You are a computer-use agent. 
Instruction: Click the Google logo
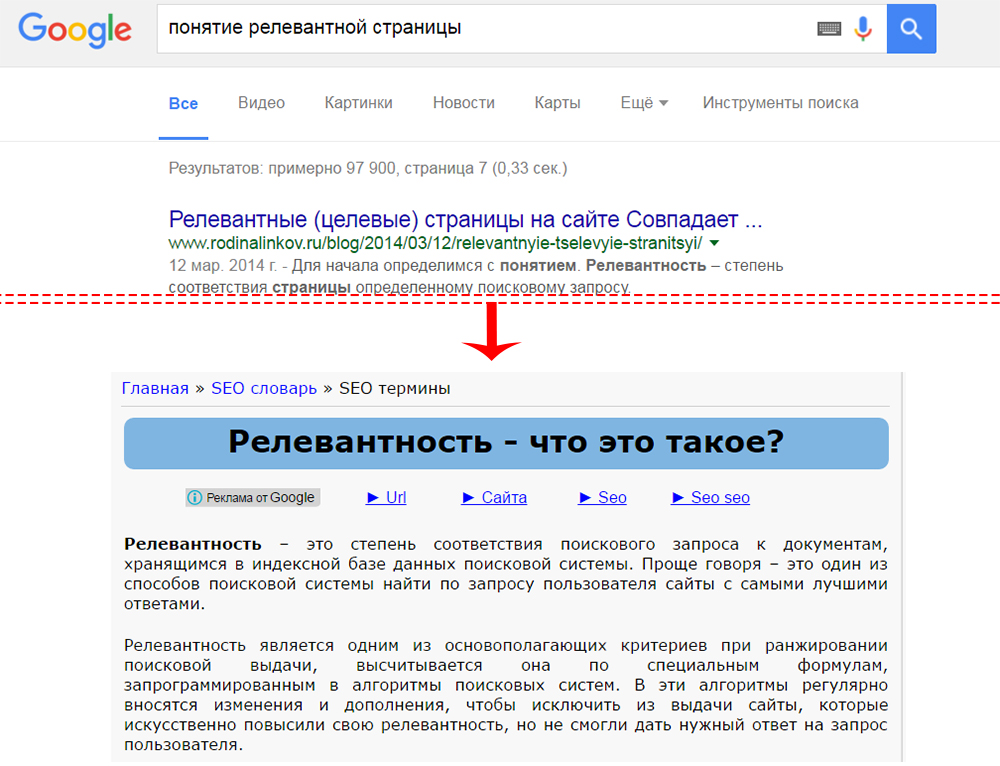[x=75, y=29]
